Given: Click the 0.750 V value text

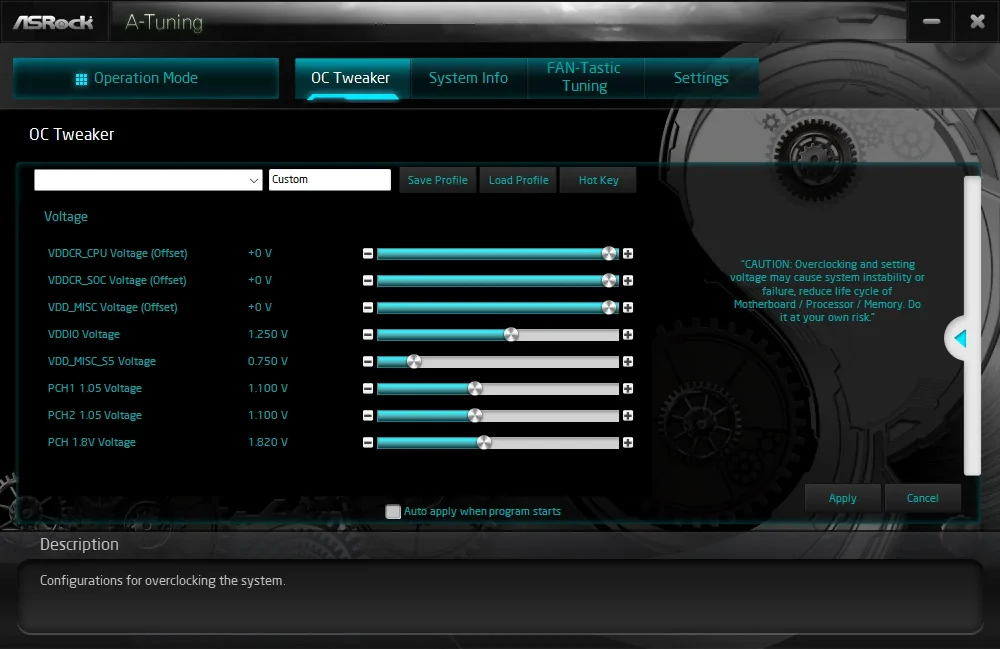Looking at the screenshot, I should click(x=268, y=361).
